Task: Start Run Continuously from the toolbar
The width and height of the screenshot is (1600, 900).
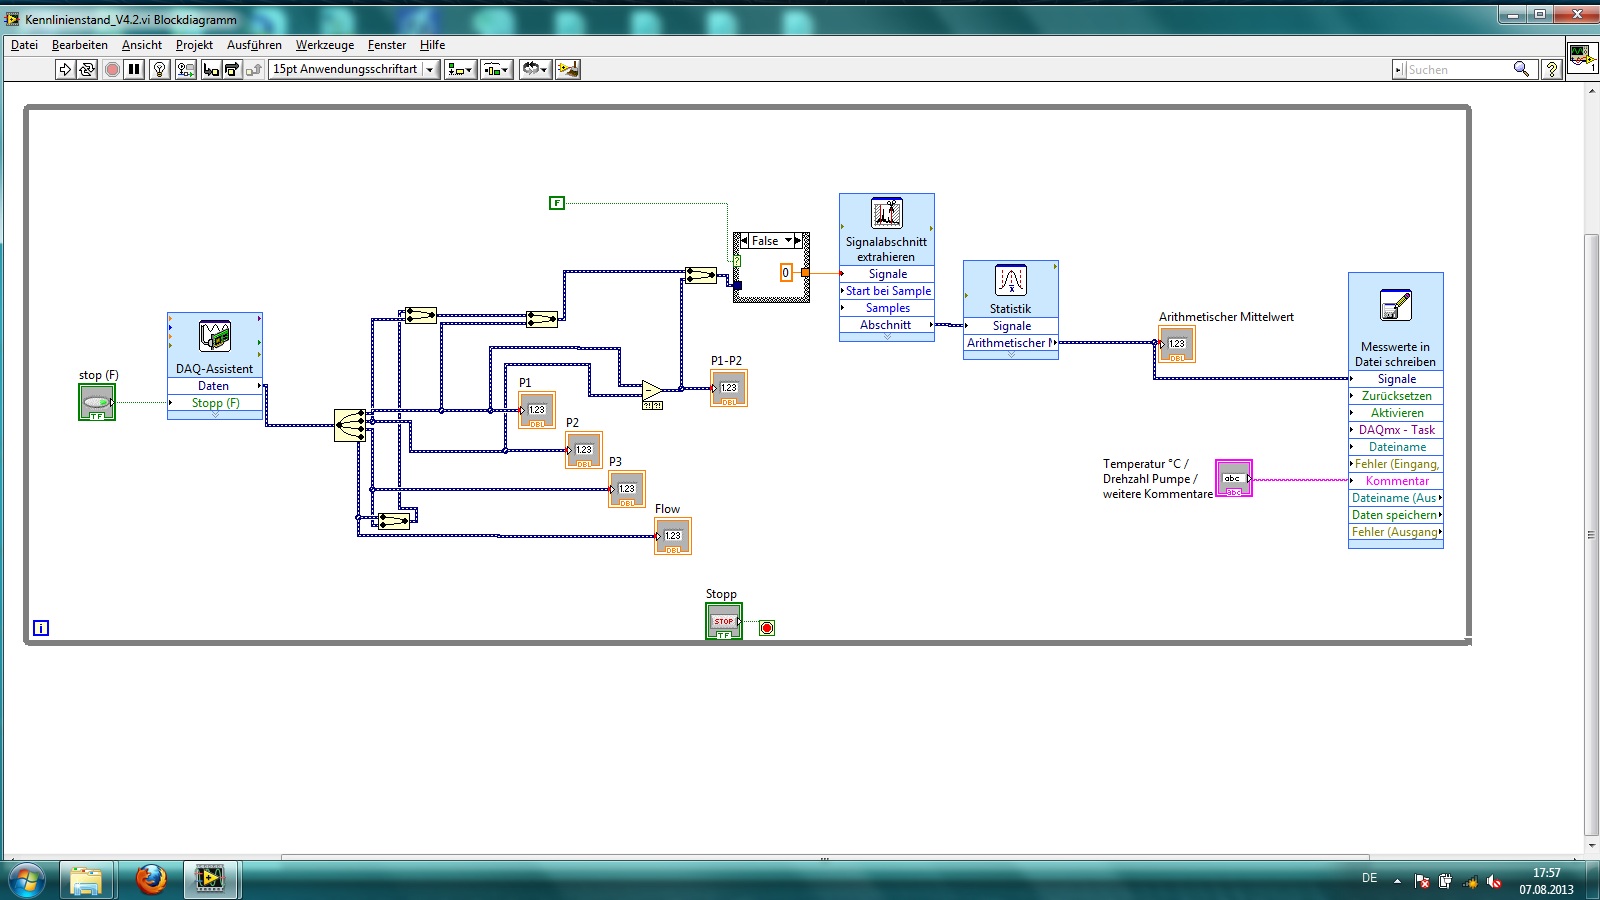Action: [x=87, y=69]
